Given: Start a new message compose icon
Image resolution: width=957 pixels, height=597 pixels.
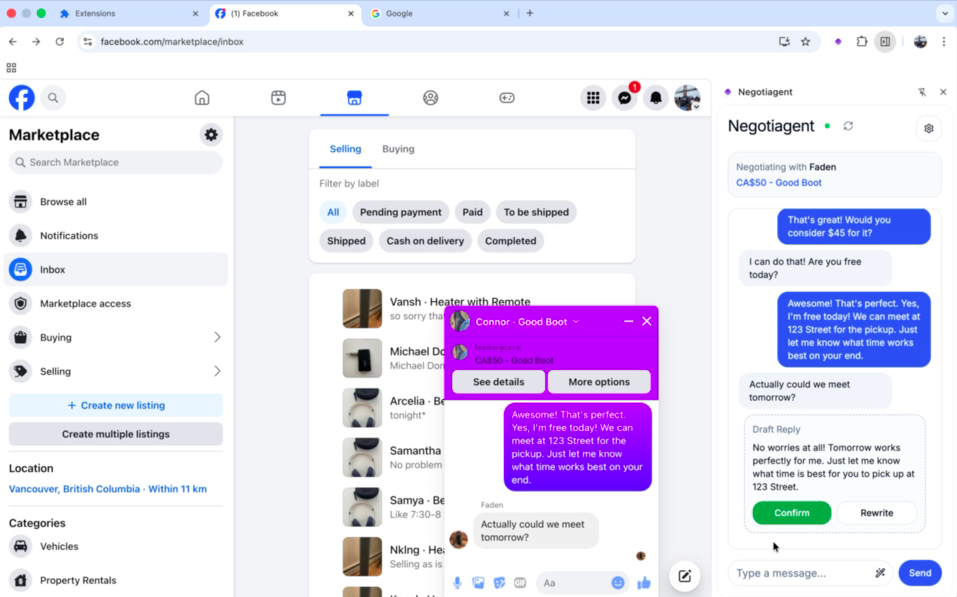Looking at the screenshot, I should tap(685, 576).
